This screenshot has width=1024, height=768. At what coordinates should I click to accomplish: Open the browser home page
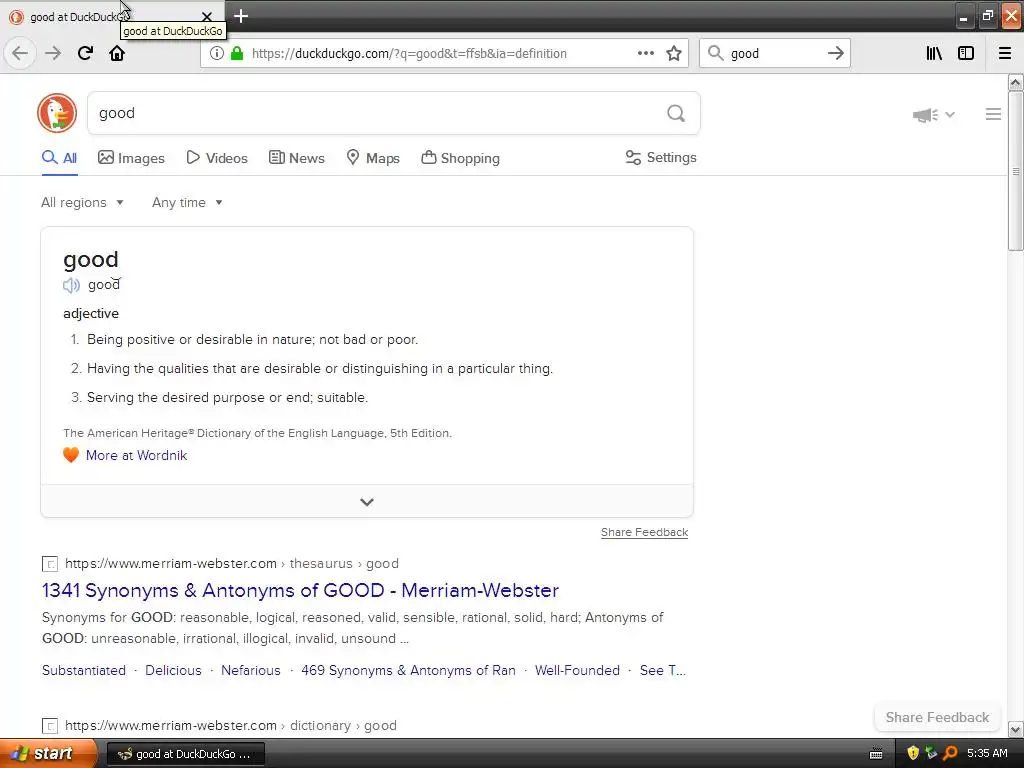[117, 54]
